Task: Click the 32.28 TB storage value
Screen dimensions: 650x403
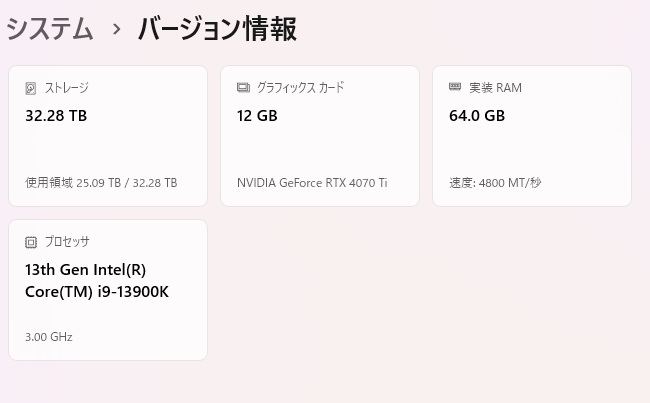Action: [56, 116]
